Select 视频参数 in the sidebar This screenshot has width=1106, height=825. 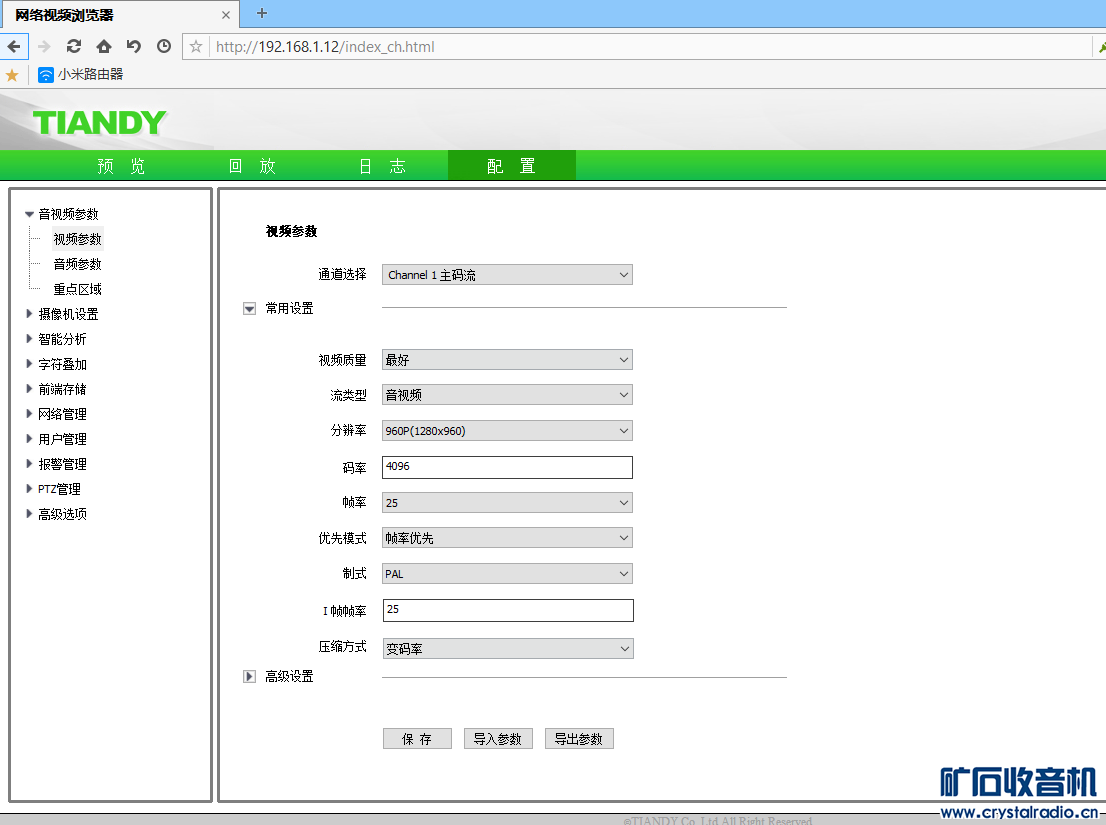tap(78, 239)
